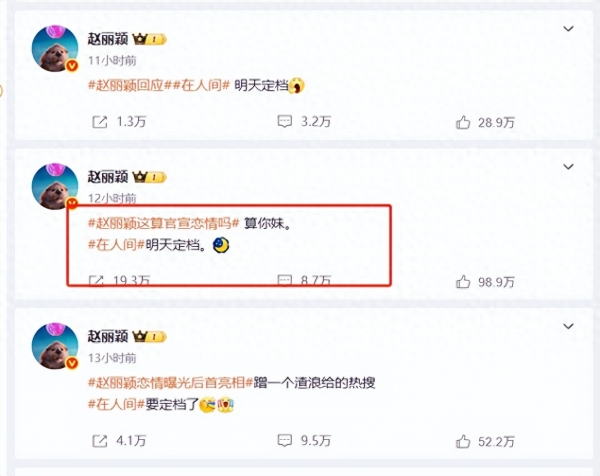Like the post with 98.9万 likes
This screenshot has height=476, width=600.
coord(463,282)
